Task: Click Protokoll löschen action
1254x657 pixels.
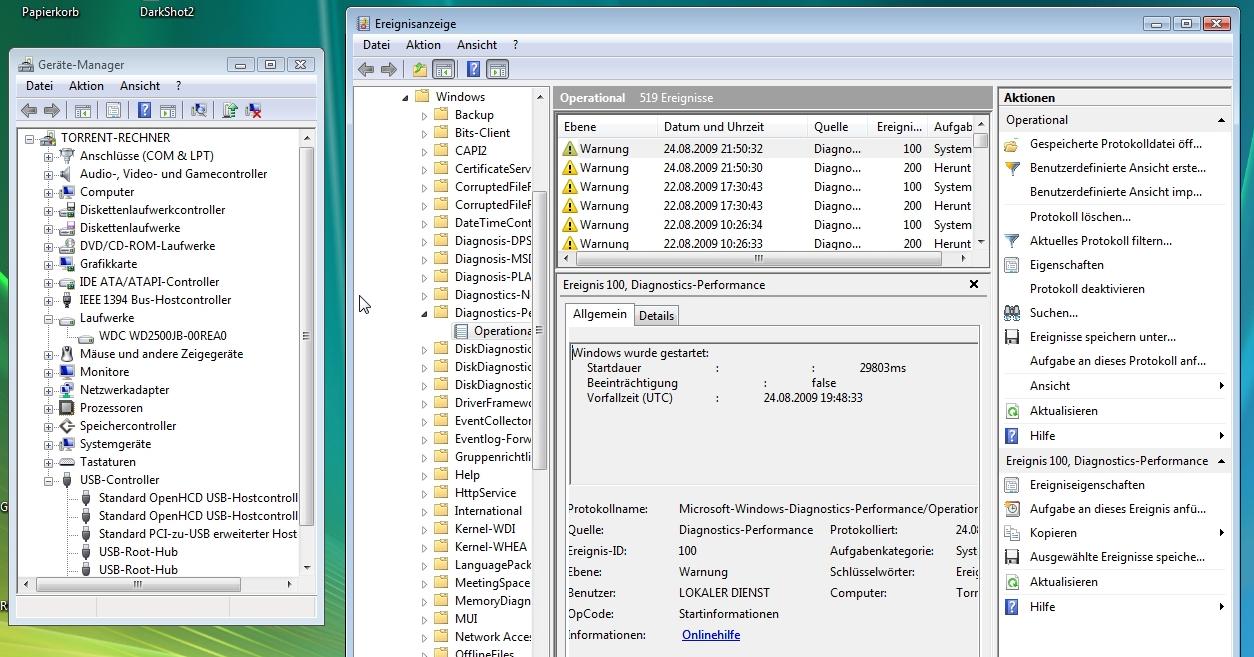Action: pyautogui.click(x=1080, y=217)
